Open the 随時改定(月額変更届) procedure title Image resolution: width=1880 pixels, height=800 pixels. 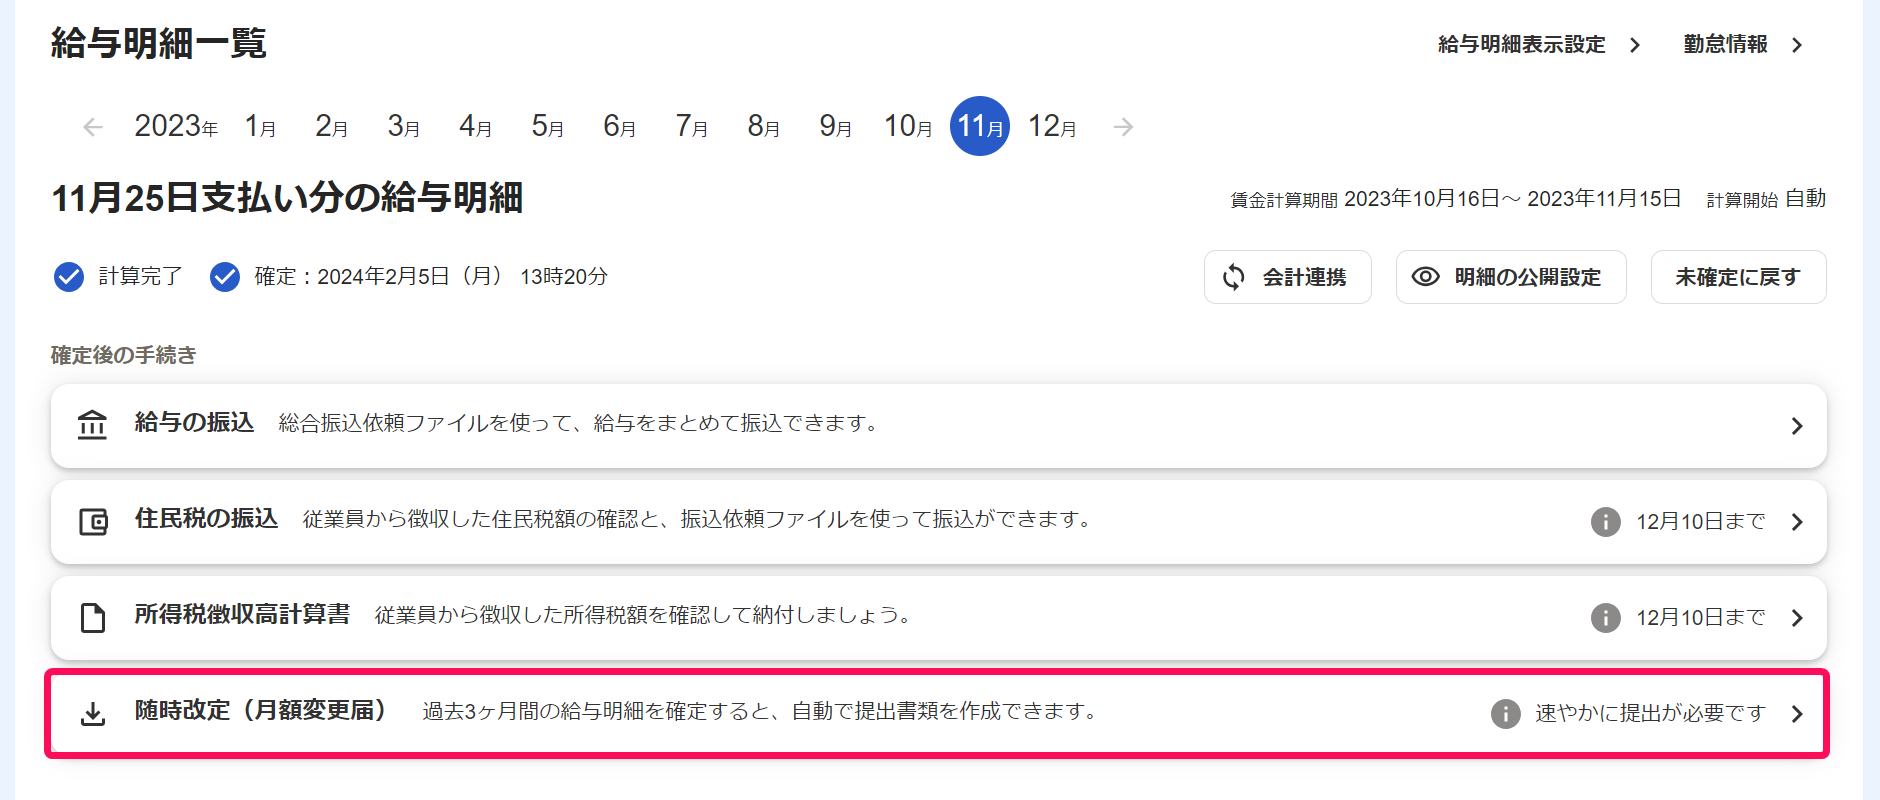click(x=261, y=711)
